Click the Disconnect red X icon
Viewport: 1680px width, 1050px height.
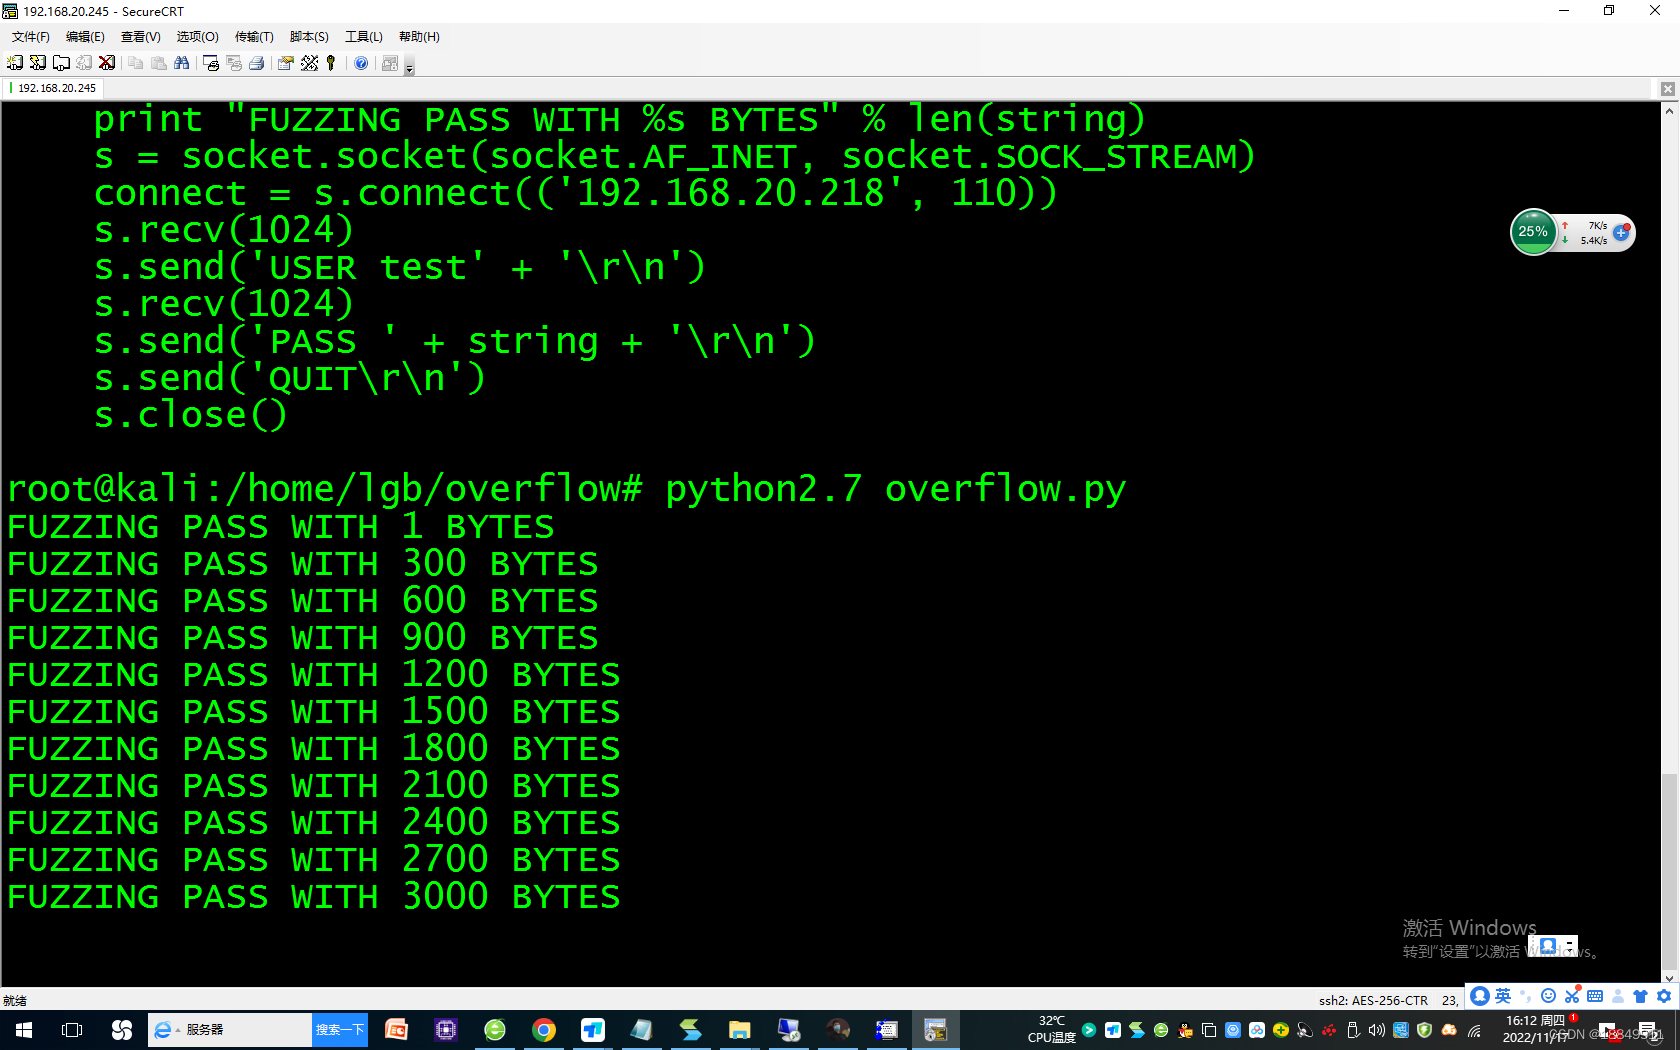tap(107, 63)
